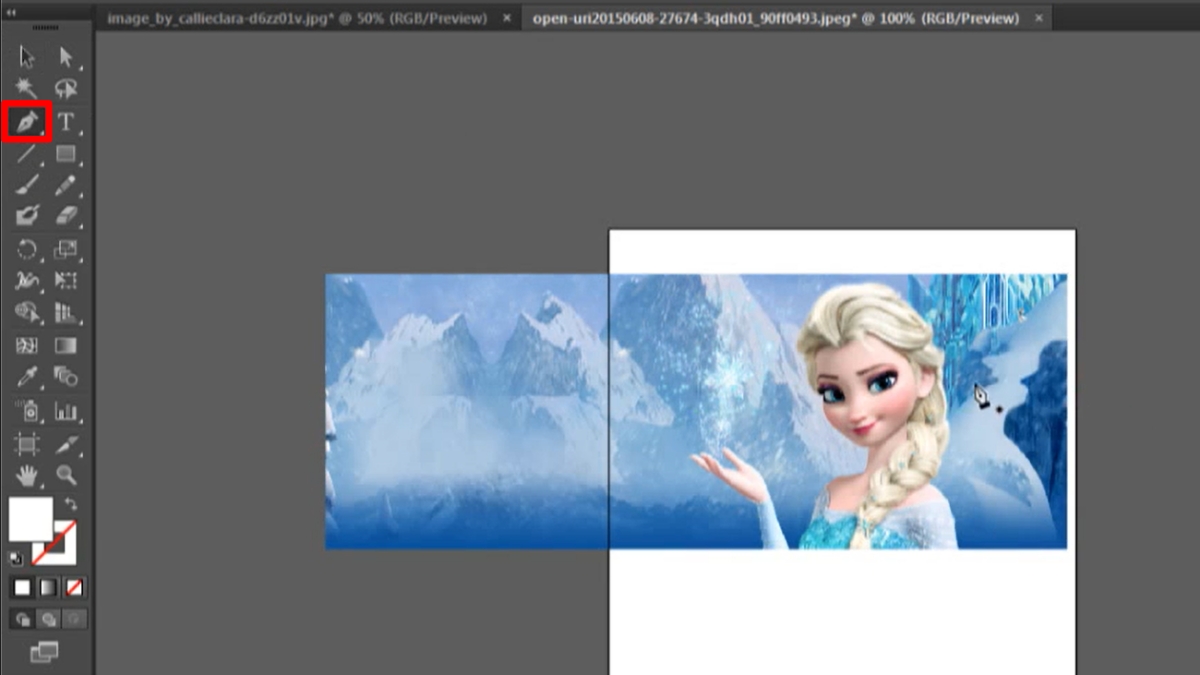1200x675 pixels.
Task: Select the Selection tool black arrow
Action: [27, 58]
